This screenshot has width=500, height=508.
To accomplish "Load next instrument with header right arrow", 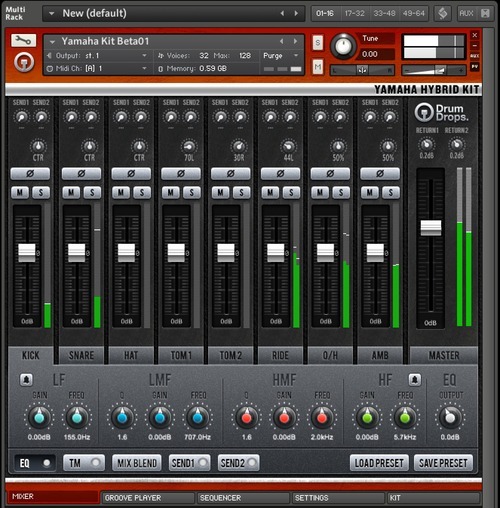I will (x=295, y=41).
